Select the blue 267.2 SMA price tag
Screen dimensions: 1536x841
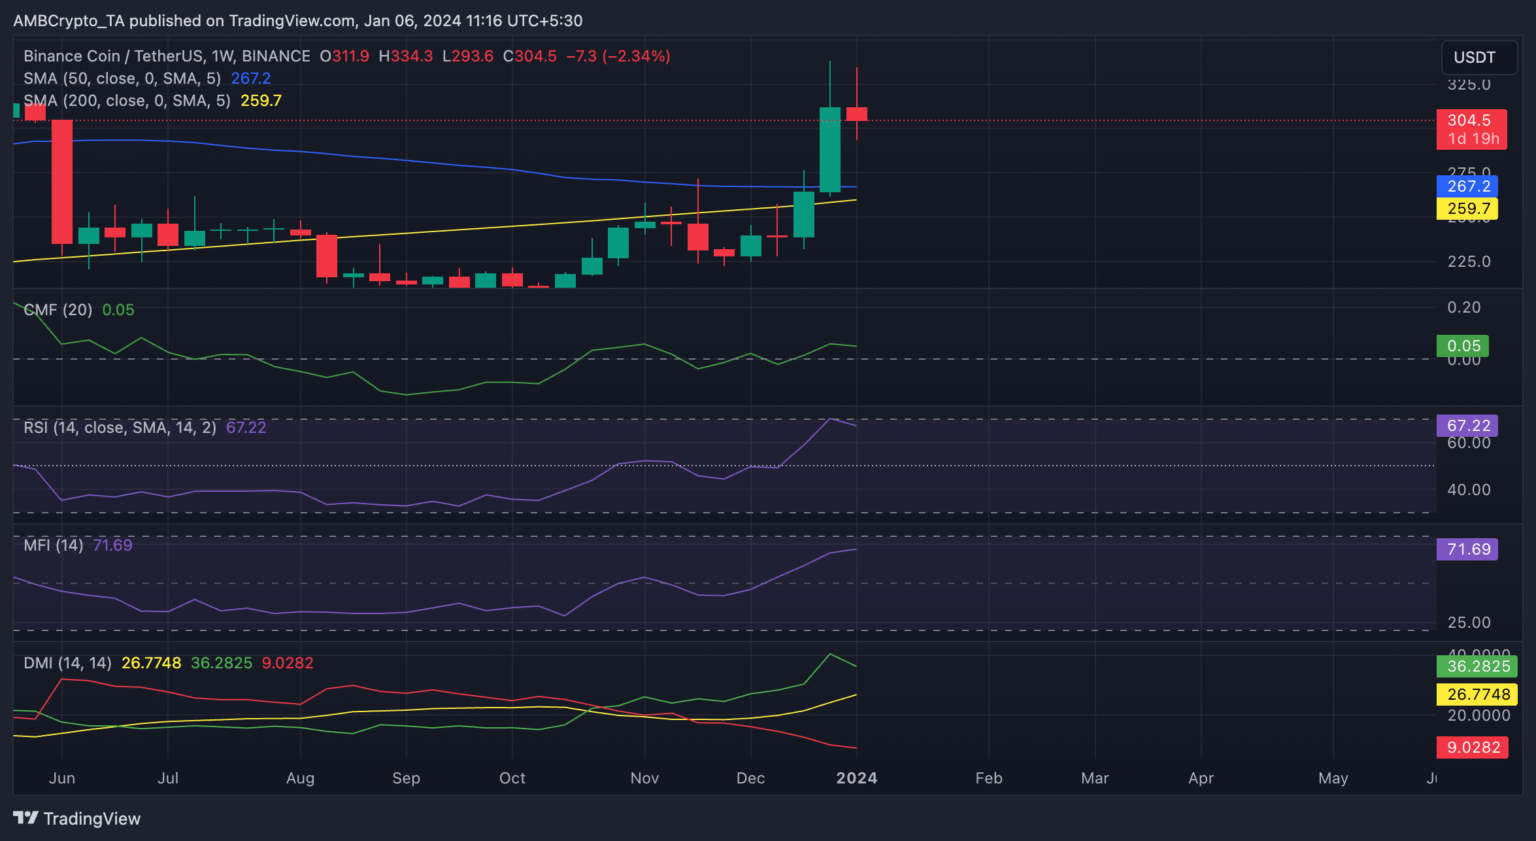tap(1468, 186)
